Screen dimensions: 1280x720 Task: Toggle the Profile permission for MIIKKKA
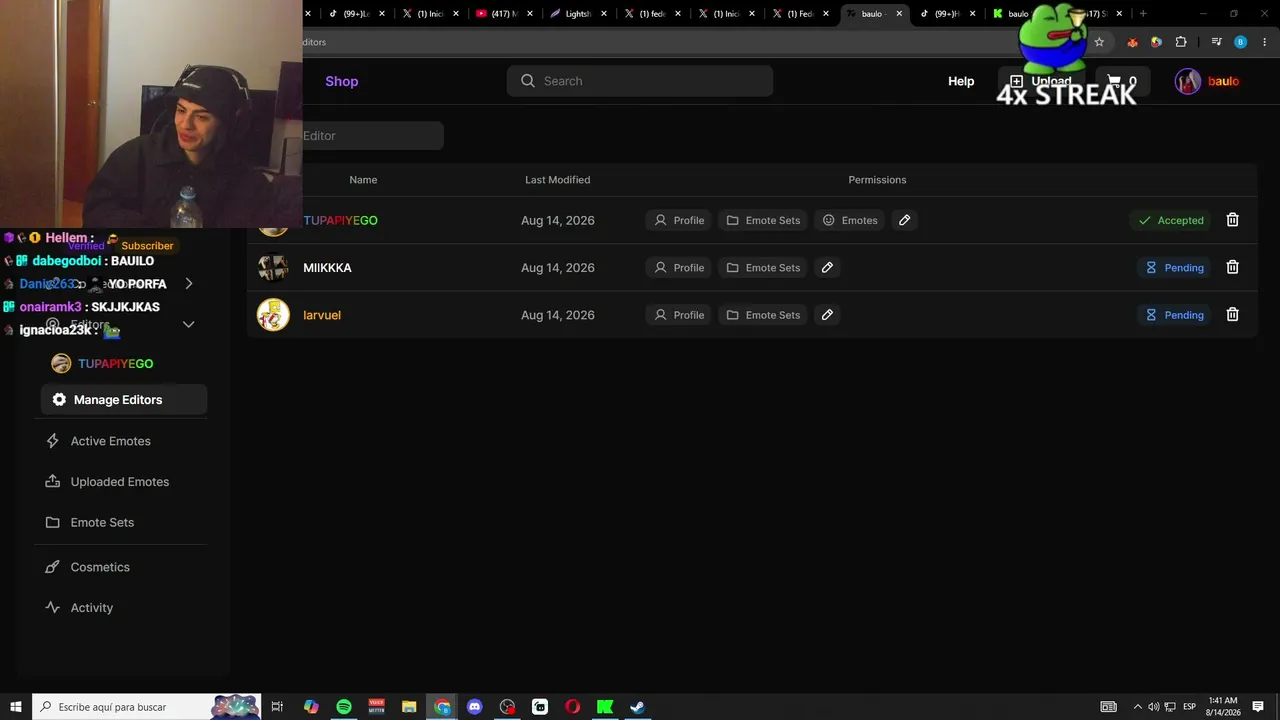(678, 267)
